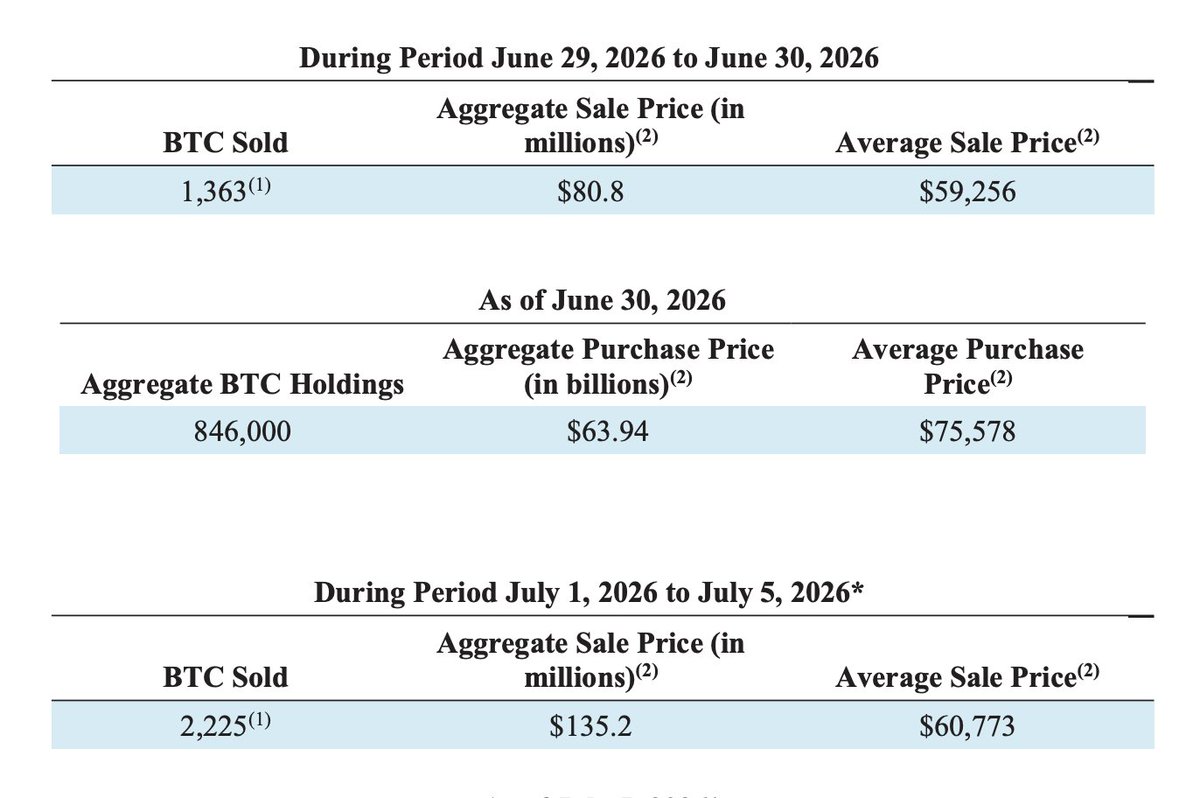The height and width of the screenshot is (798, 1200).
Task: Click the first table's Aggregate Sale Price header
Action: (x=591, y=126)
